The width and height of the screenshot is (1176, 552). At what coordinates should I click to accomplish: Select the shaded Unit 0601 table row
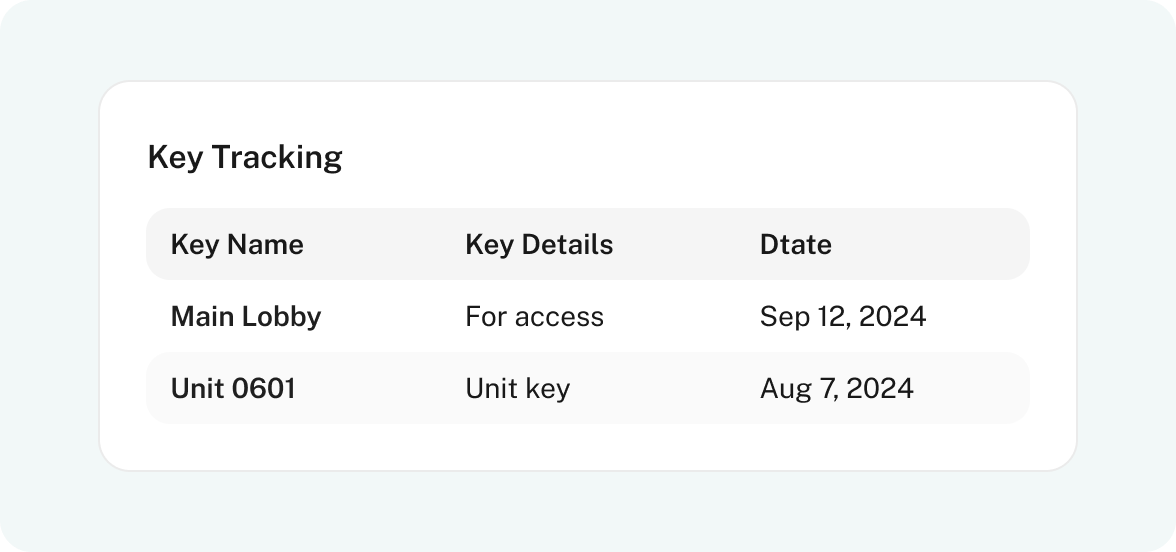[x=588, y=388]
